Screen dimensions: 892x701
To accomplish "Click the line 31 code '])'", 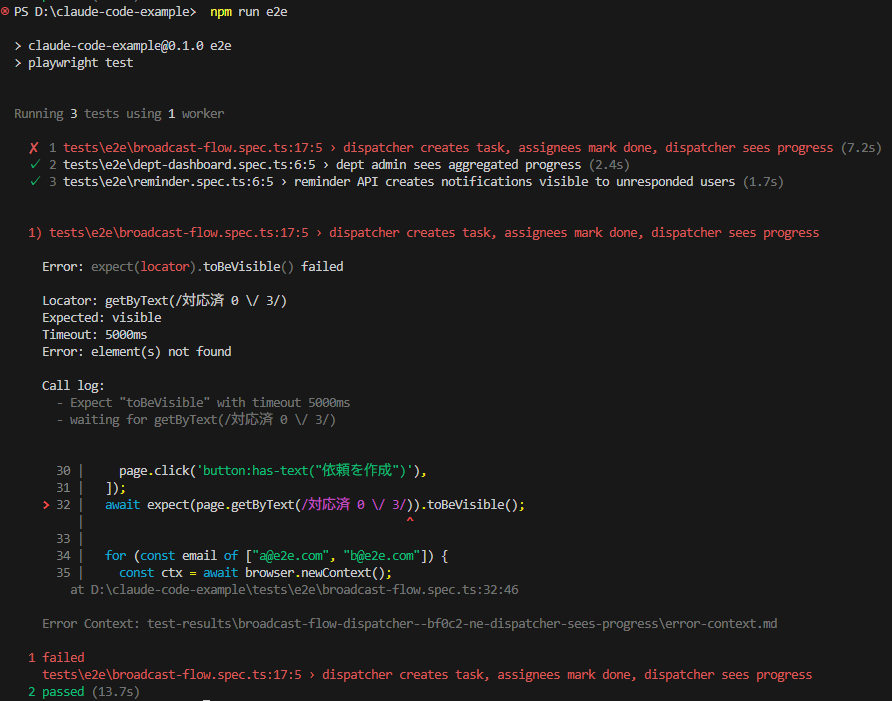I will (x=115, y=488).
